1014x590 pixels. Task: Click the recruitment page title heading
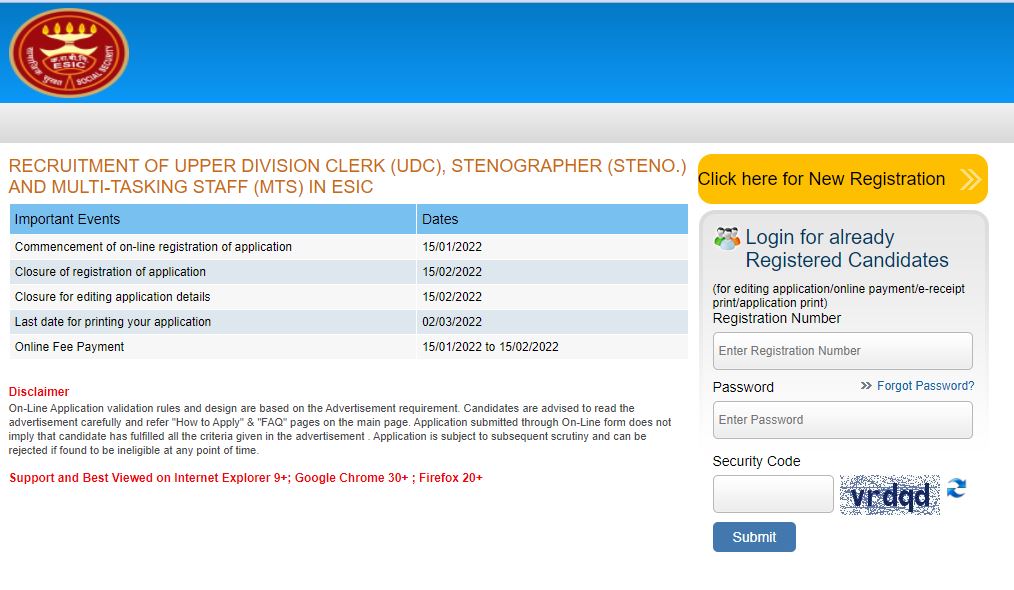(347, 176)
